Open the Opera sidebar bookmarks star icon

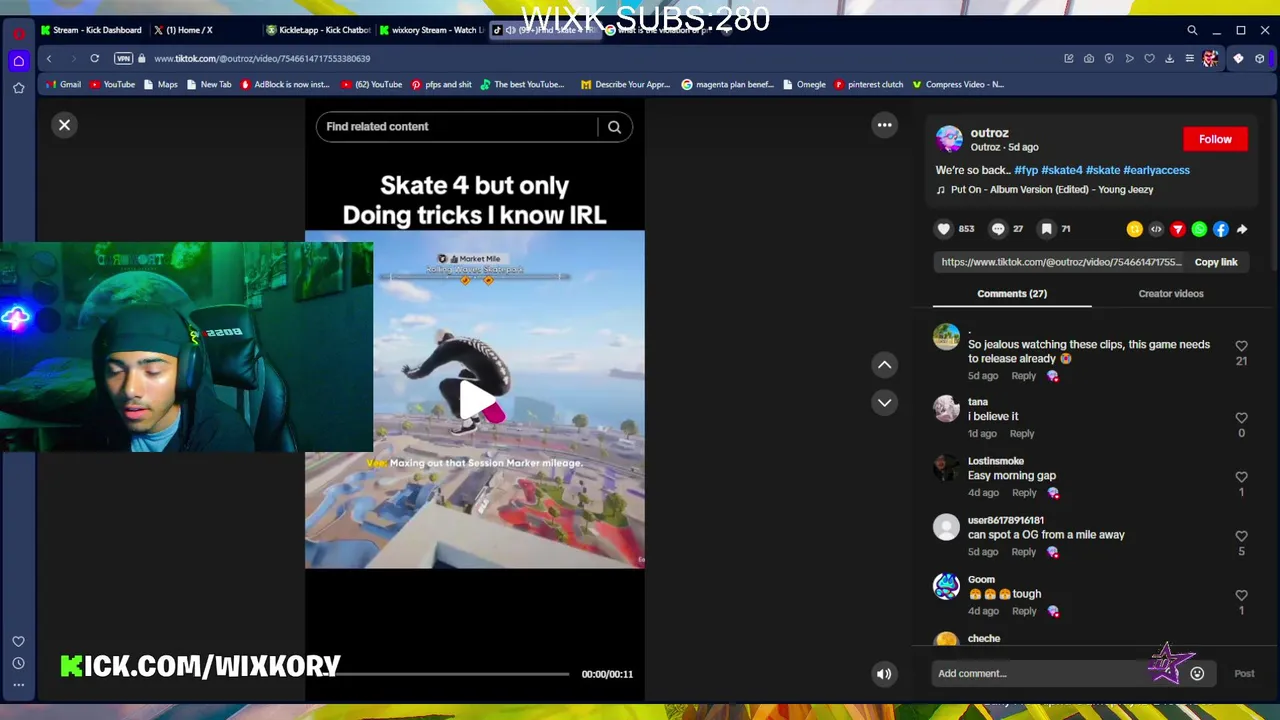point(18,88)
